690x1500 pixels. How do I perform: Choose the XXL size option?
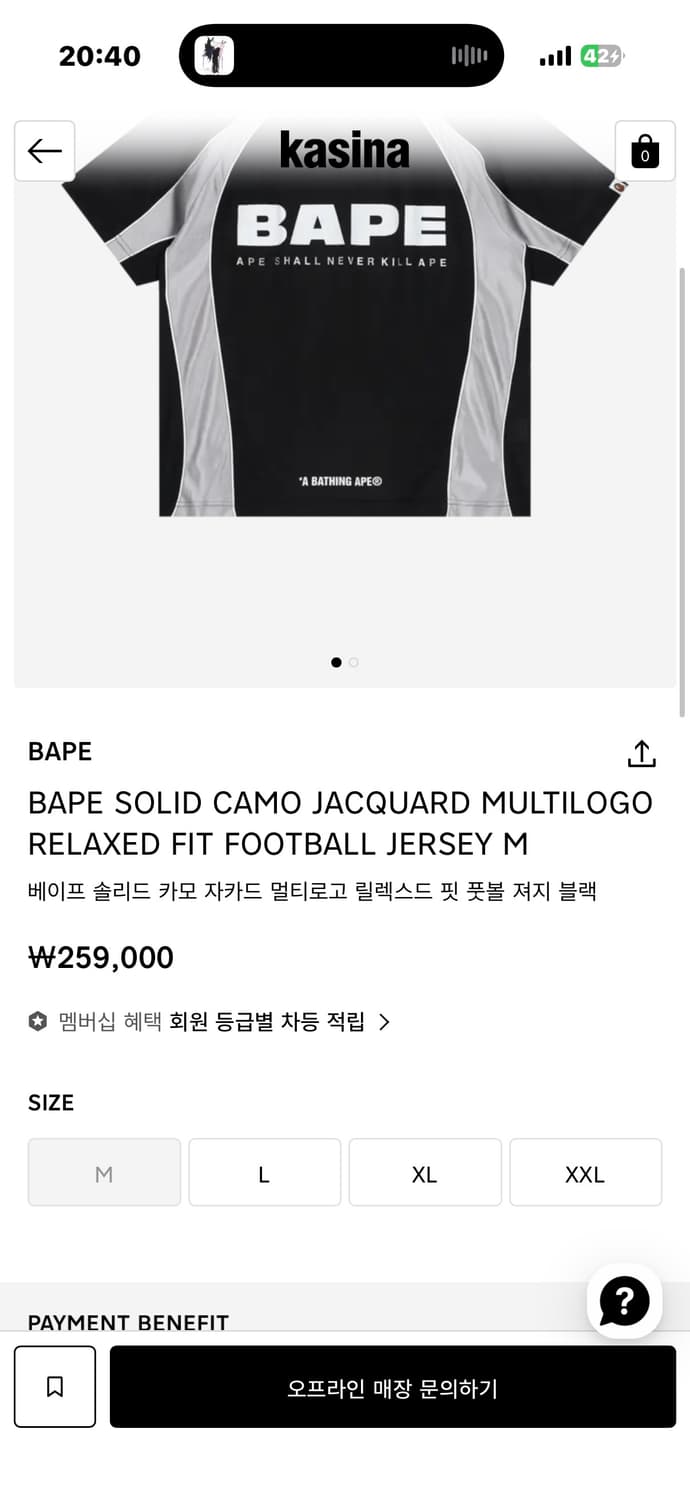click(585, 1172)
